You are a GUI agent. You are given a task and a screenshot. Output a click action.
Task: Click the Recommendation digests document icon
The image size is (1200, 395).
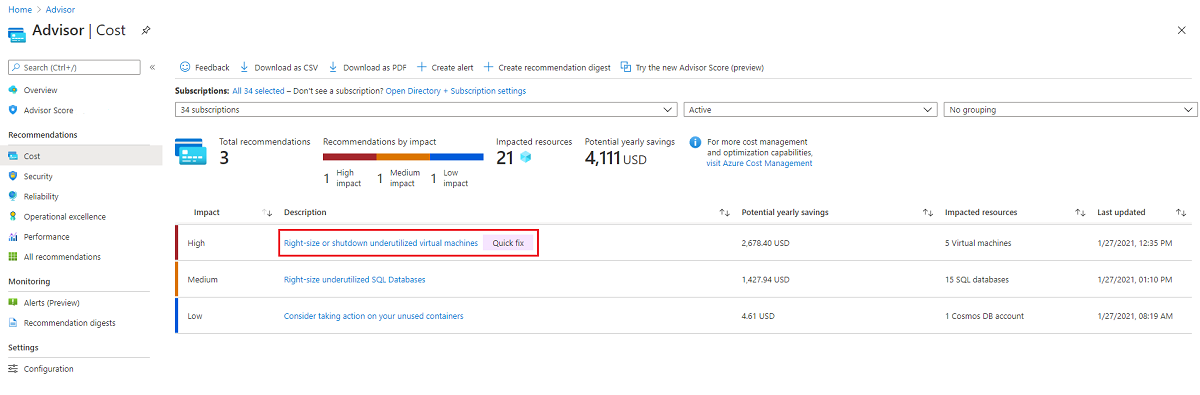point(13,323)
